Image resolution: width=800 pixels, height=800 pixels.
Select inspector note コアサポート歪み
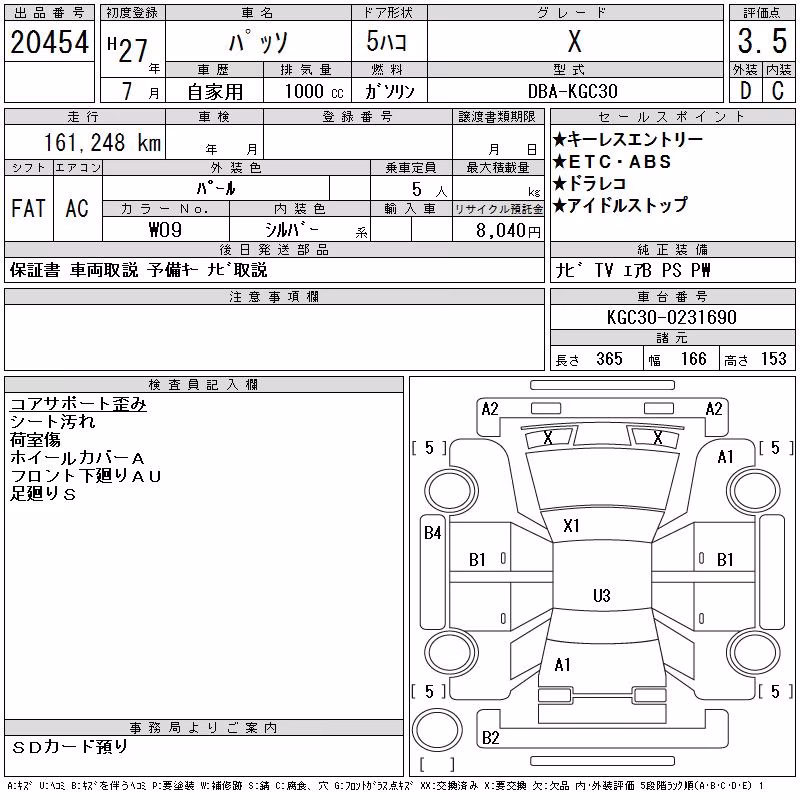pyautogui.click(x=78, y=404)
